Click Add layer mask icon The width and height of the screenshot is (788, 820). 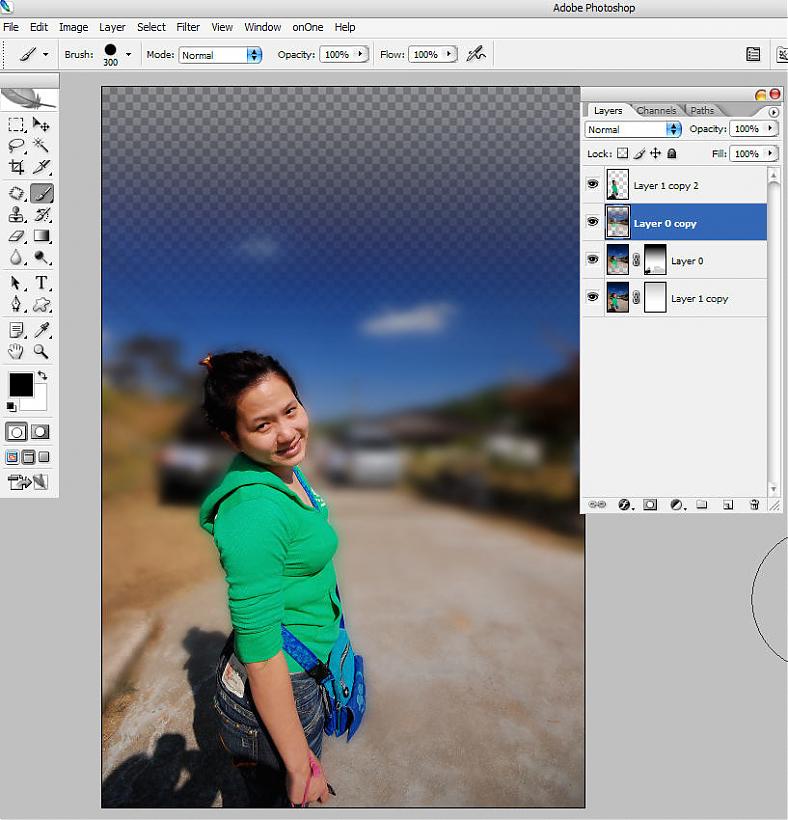[650, 505]
